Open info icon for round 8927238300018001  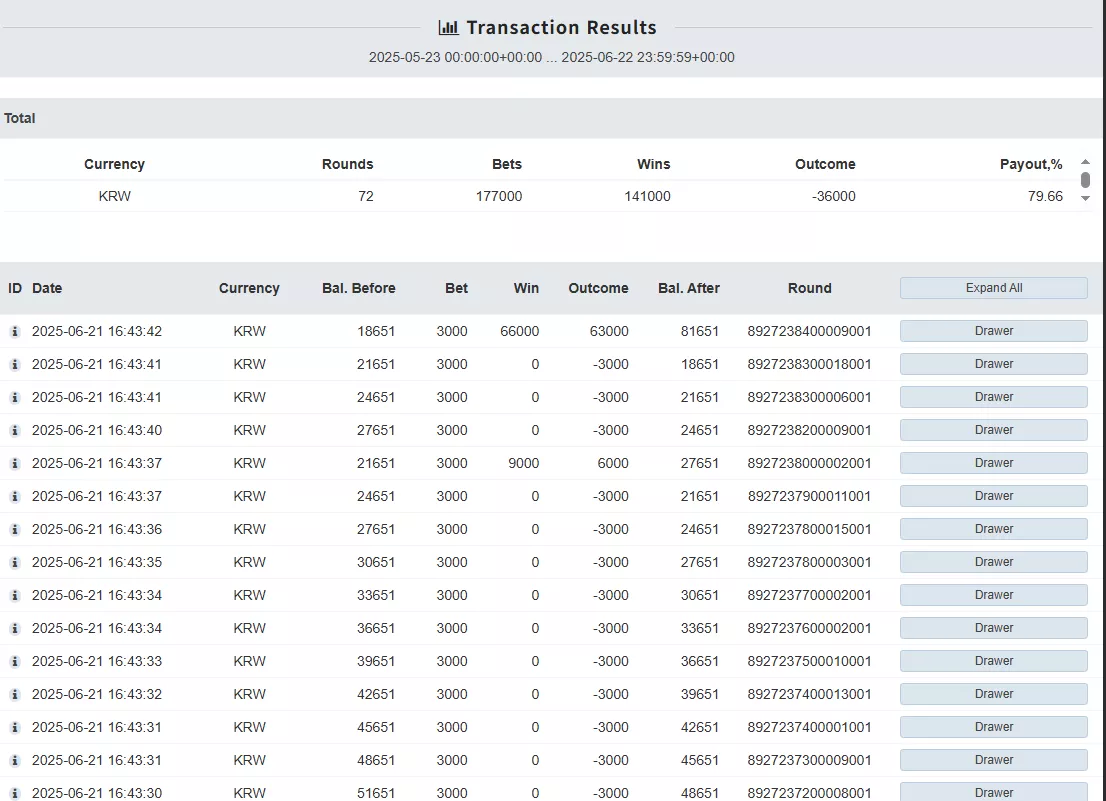(x=15, y=365)
